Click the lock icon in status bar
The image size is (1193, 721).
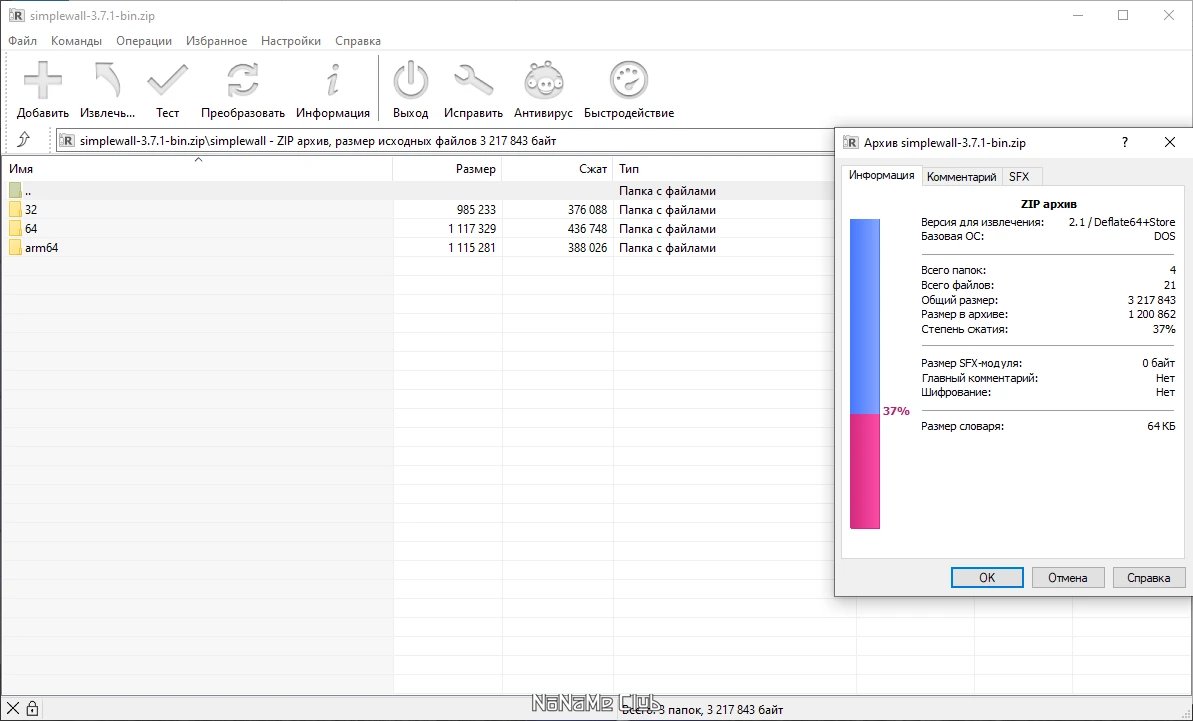[x=32, y=709]
